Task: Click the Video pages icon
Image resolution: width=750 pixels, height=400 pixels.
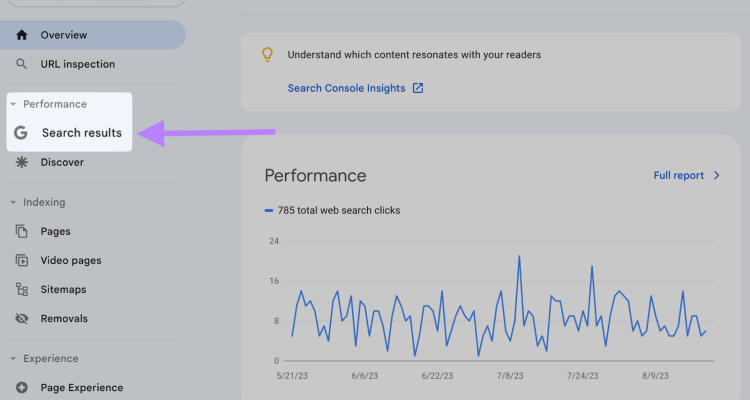Action: pyautogui.click(x=22, y=260)
